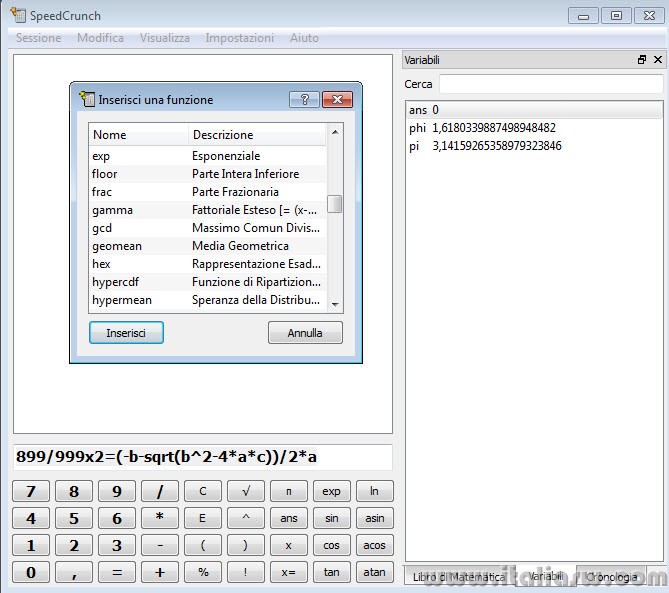Click the divide slash keypad button
Viewport: 669px width, 593px height.
[x=160, y=491]
